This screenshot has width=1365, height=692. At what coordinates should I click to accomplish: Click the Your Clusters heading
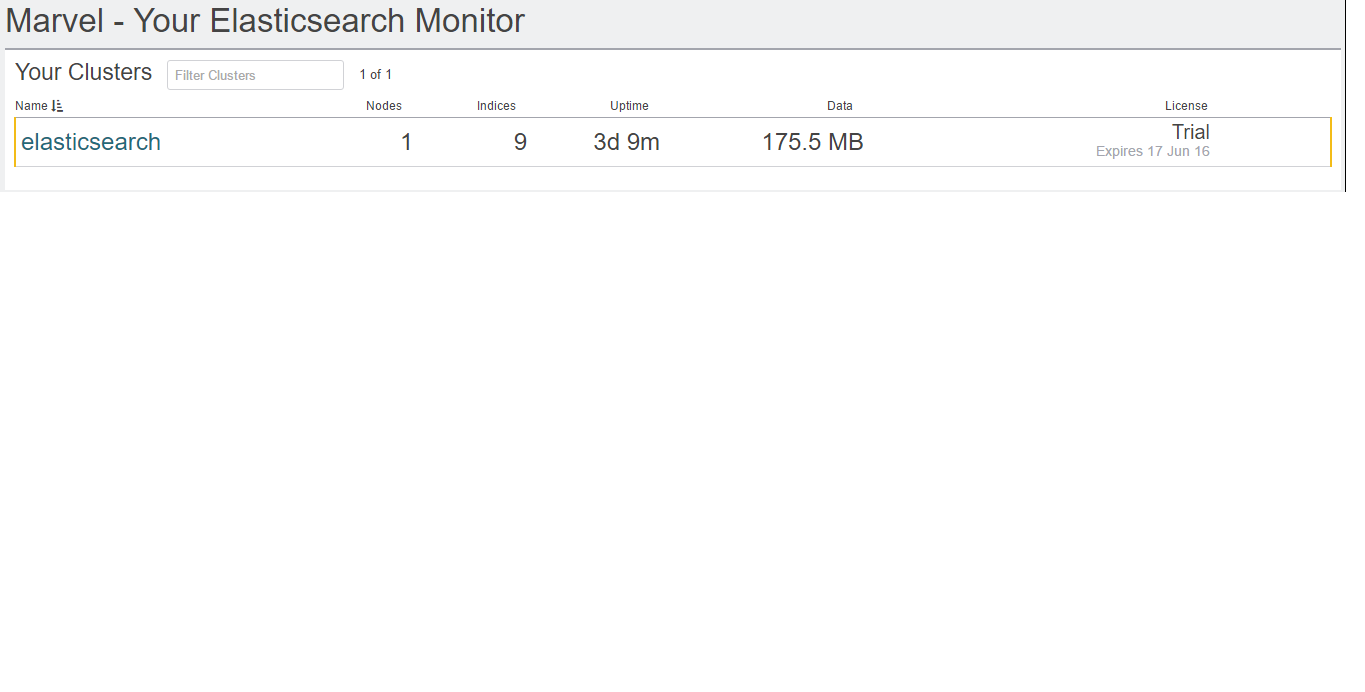pyautogui.click(x=84, y=72)
